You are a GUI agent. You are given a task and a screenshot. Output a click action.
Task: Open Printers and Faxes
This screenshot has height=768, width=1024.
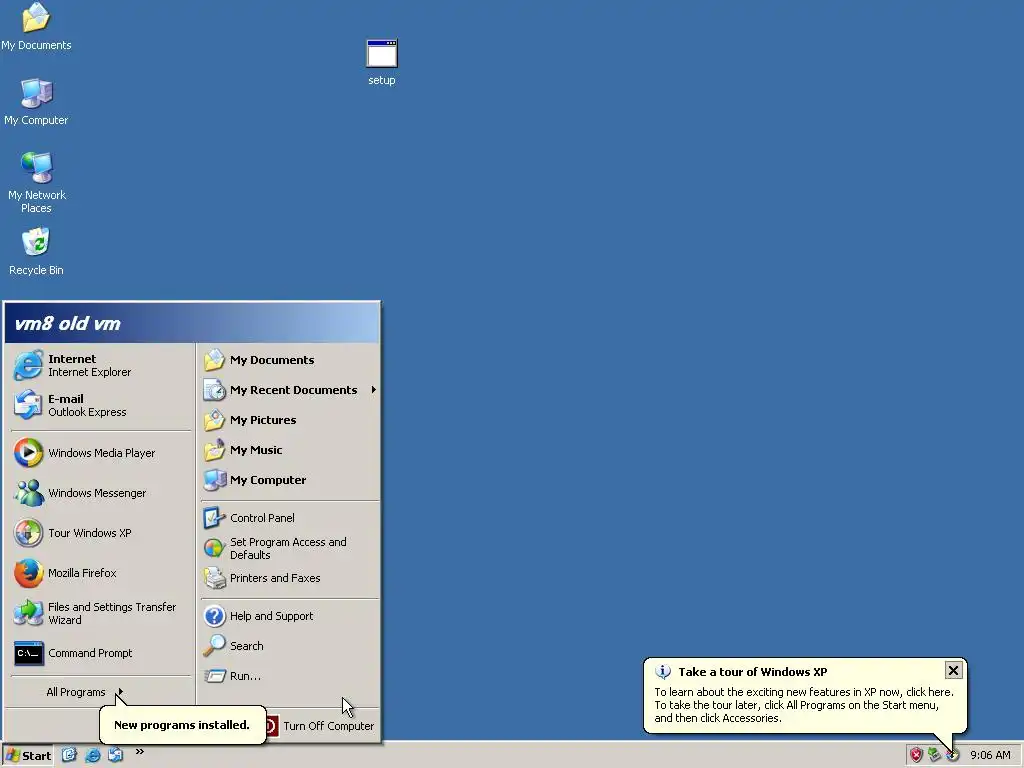pyautogui.click(x=289, y=578)
